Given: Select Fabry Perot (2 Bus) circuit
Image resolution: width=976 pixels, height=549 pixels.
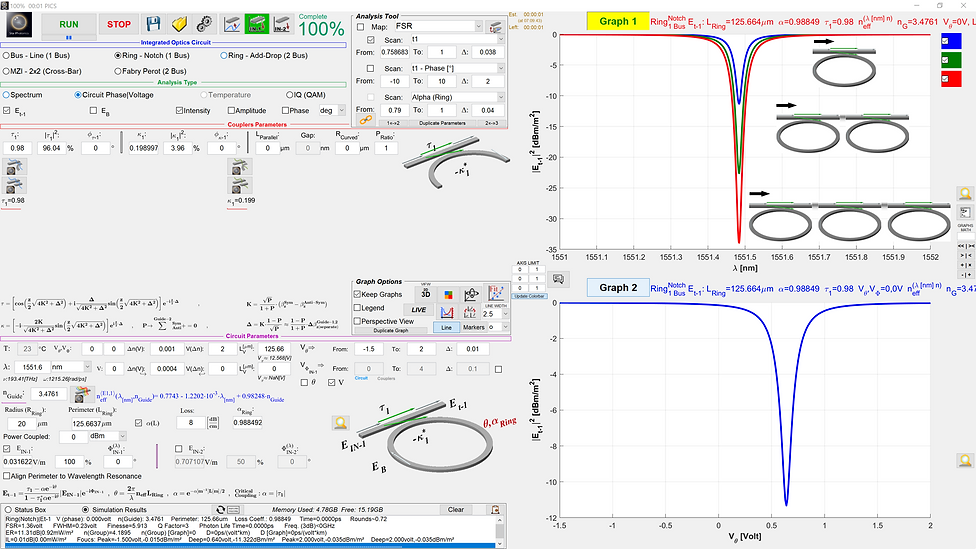Looking at the screenshot, I should [150, 71].
